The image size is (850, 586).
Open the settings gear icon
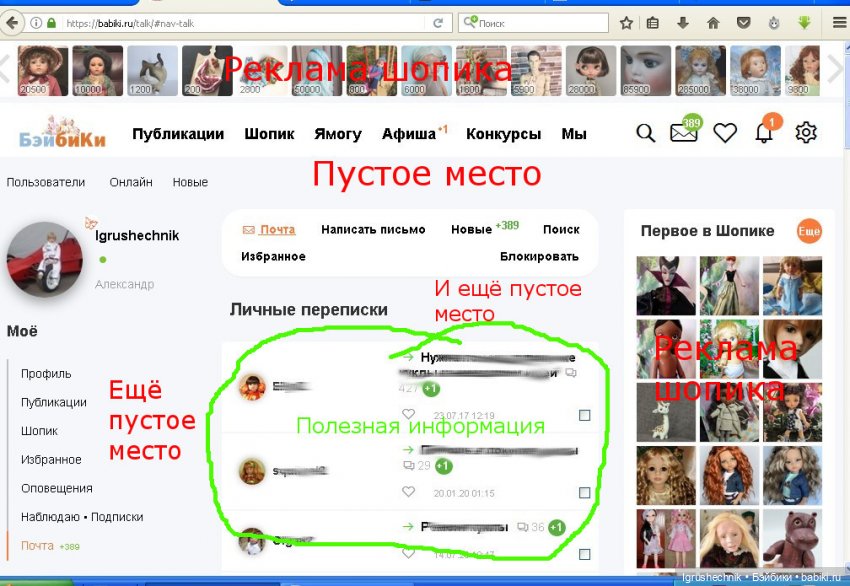tap(806, 133)
